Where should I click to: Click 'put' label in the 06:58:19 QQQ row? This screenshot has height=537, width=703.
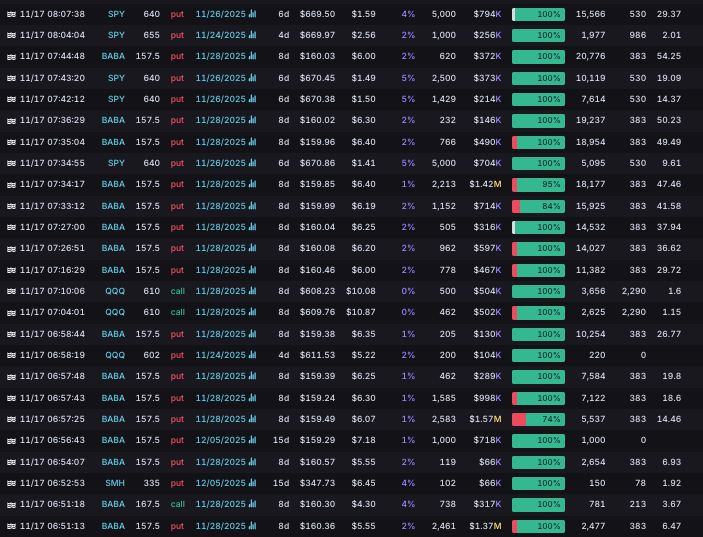point(177,355)
